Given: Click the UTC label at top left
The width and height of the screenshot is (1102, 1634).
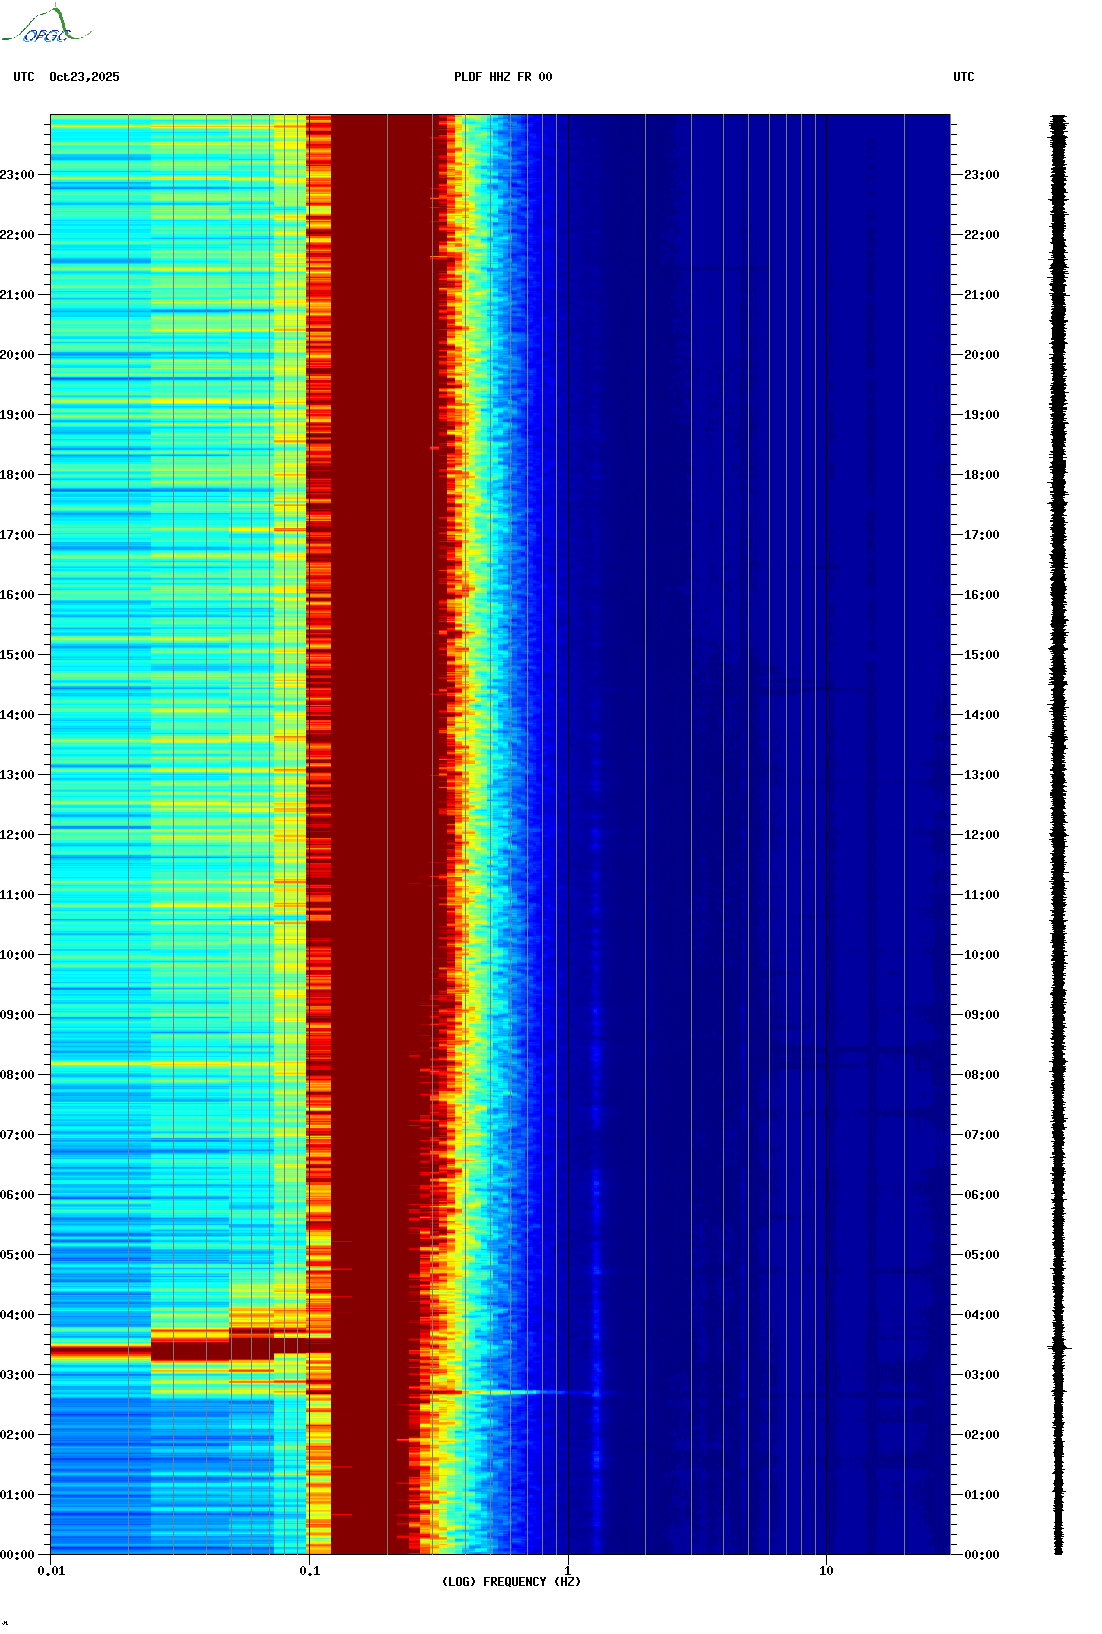Looking at the screenshot, I should pos(24,77).
